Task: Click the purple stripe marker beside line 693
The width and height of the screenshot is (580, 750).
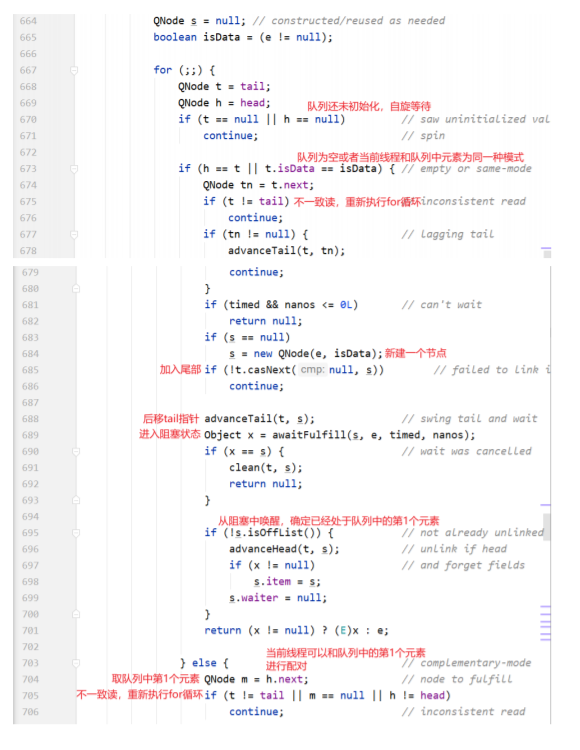Action: point(546,505)
